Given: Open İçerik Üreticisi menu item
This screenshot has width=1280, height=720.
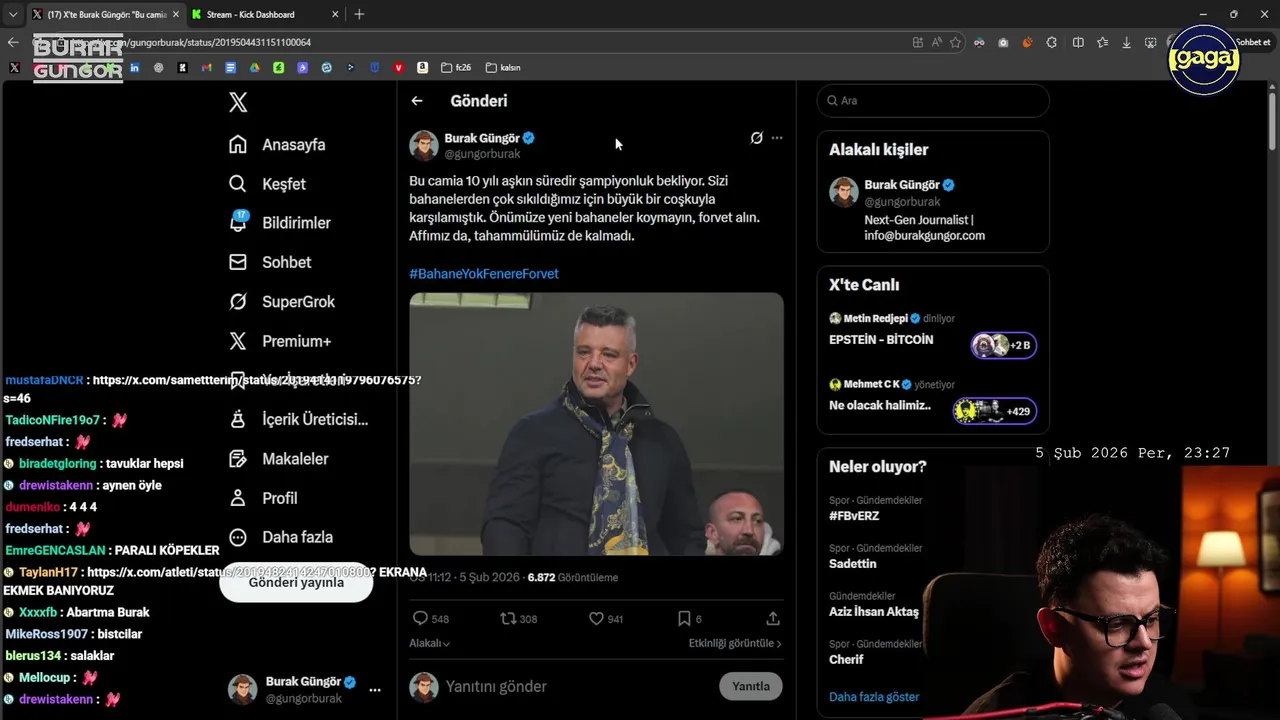Looking at the screenshot, I should click(x=298, y=420).
